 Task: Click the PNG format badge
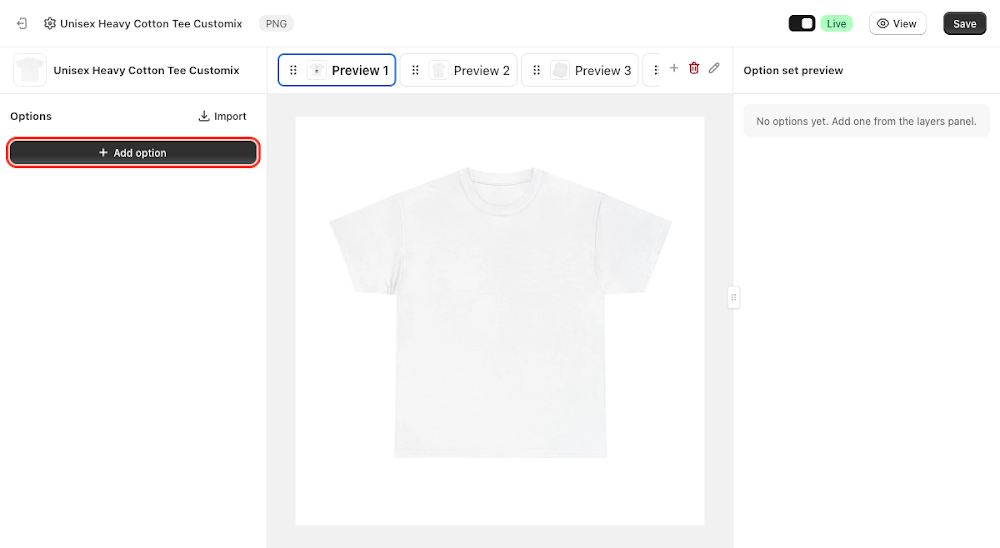(276, 24)
